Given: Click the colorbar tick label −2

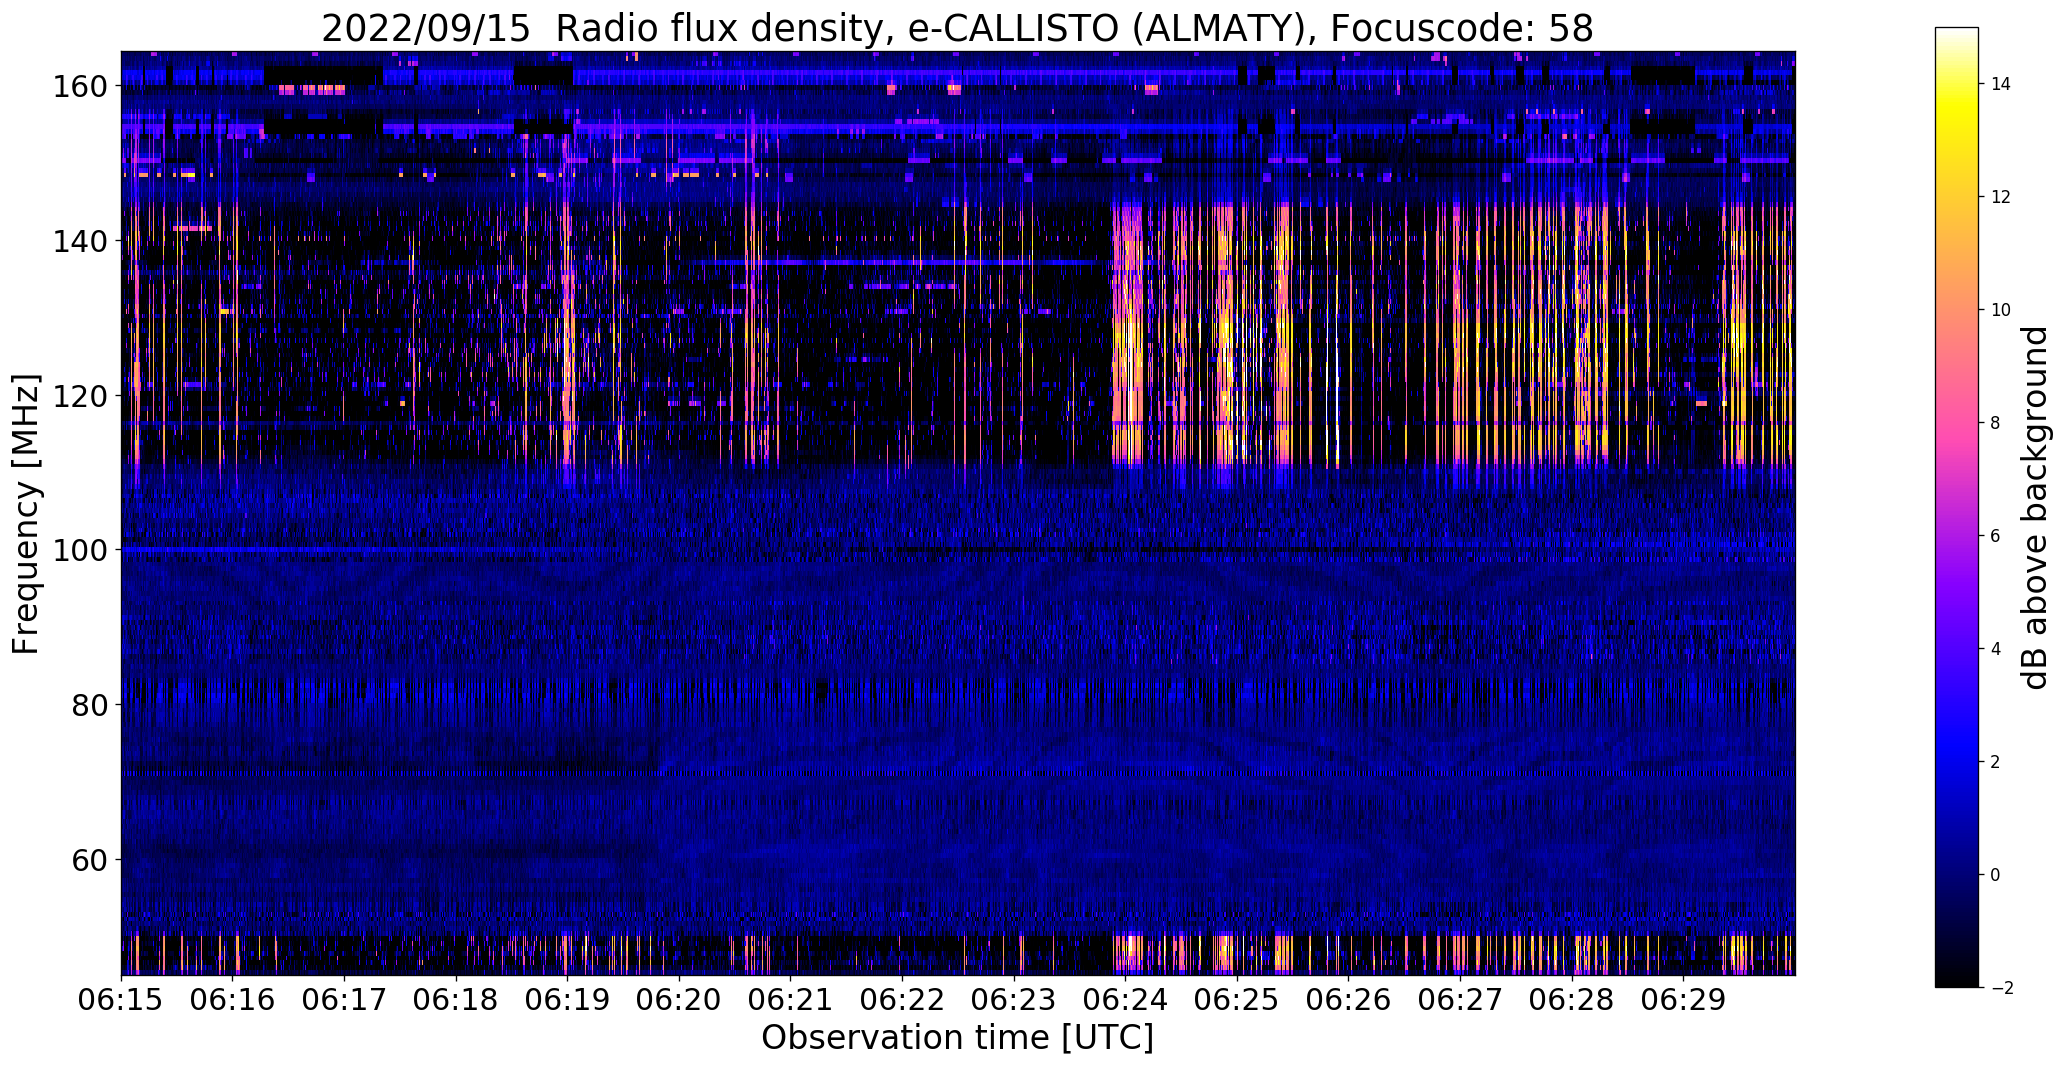Looking at the screenshot, I should [x=2001, y=988].
